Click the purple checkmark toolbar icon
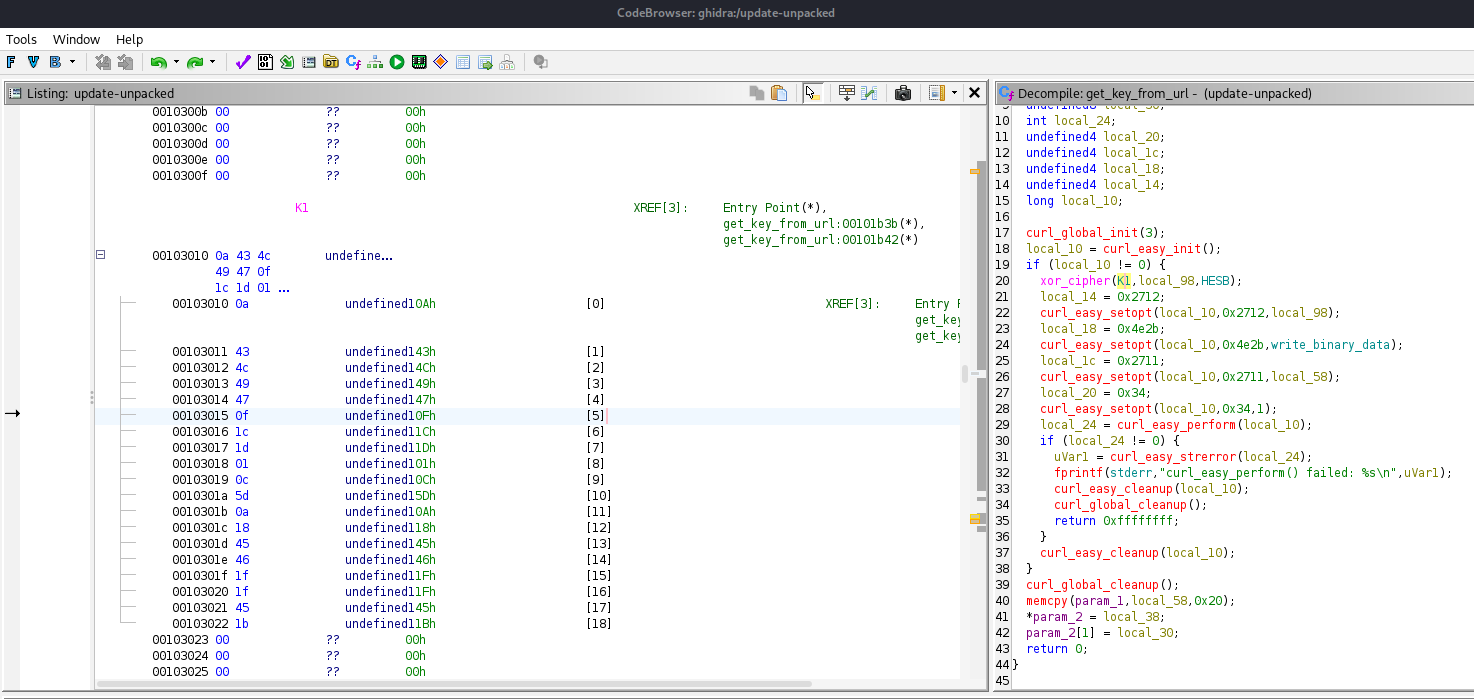 coord(243,62)
